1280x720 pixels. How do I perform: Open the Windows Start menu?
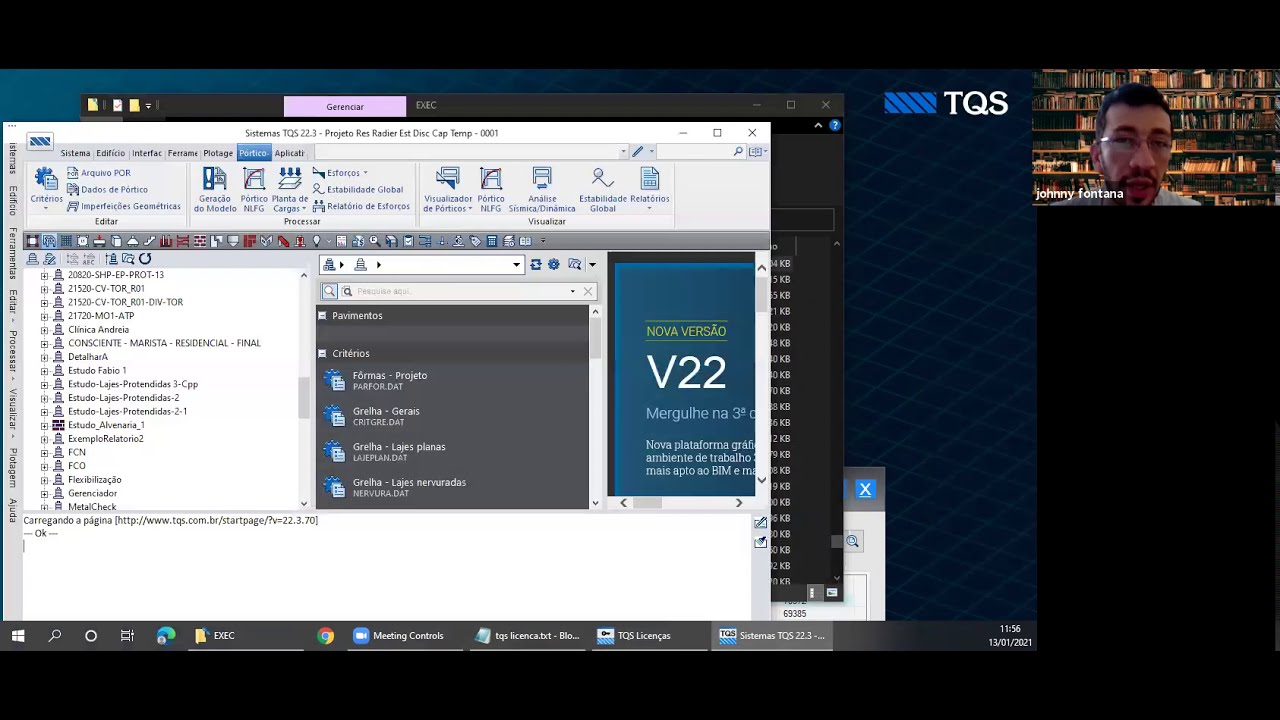(18, 635)
